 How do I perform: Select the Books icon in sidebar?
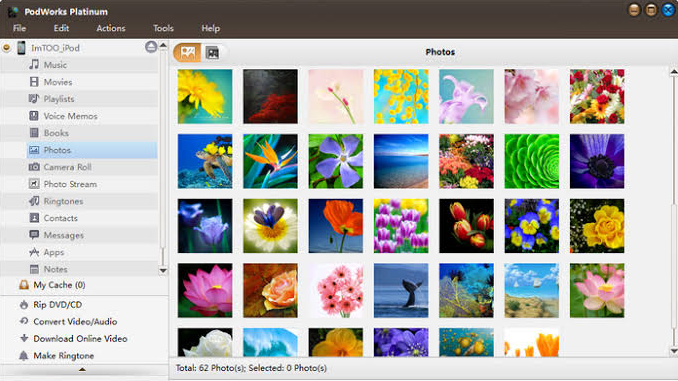tap(34, 133)
